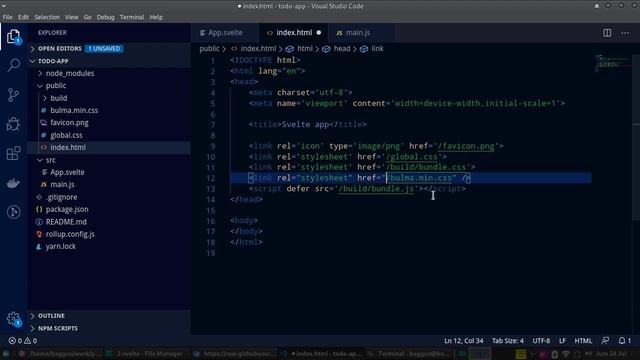Screen dimensions: 640x360
Task: Click the html breadcrumb segment
Action: click(300, 49)
